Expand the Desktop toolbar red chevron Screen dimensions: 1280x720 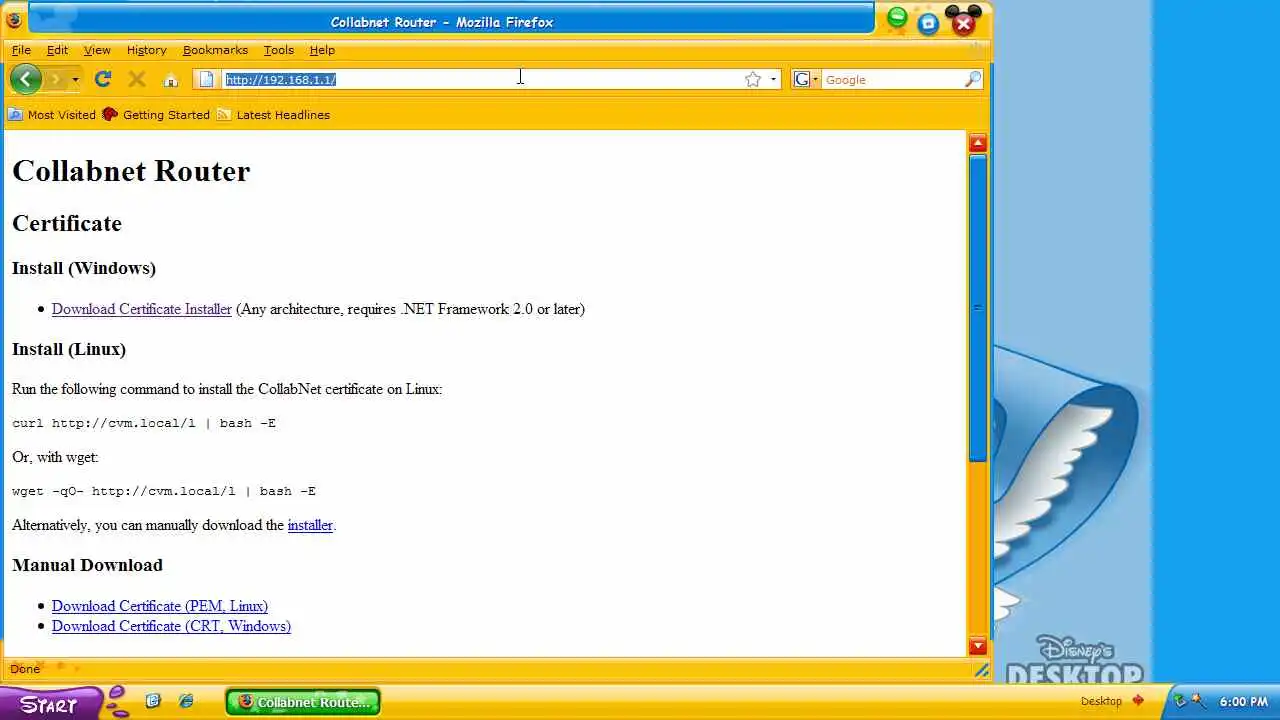(1138, 701)
